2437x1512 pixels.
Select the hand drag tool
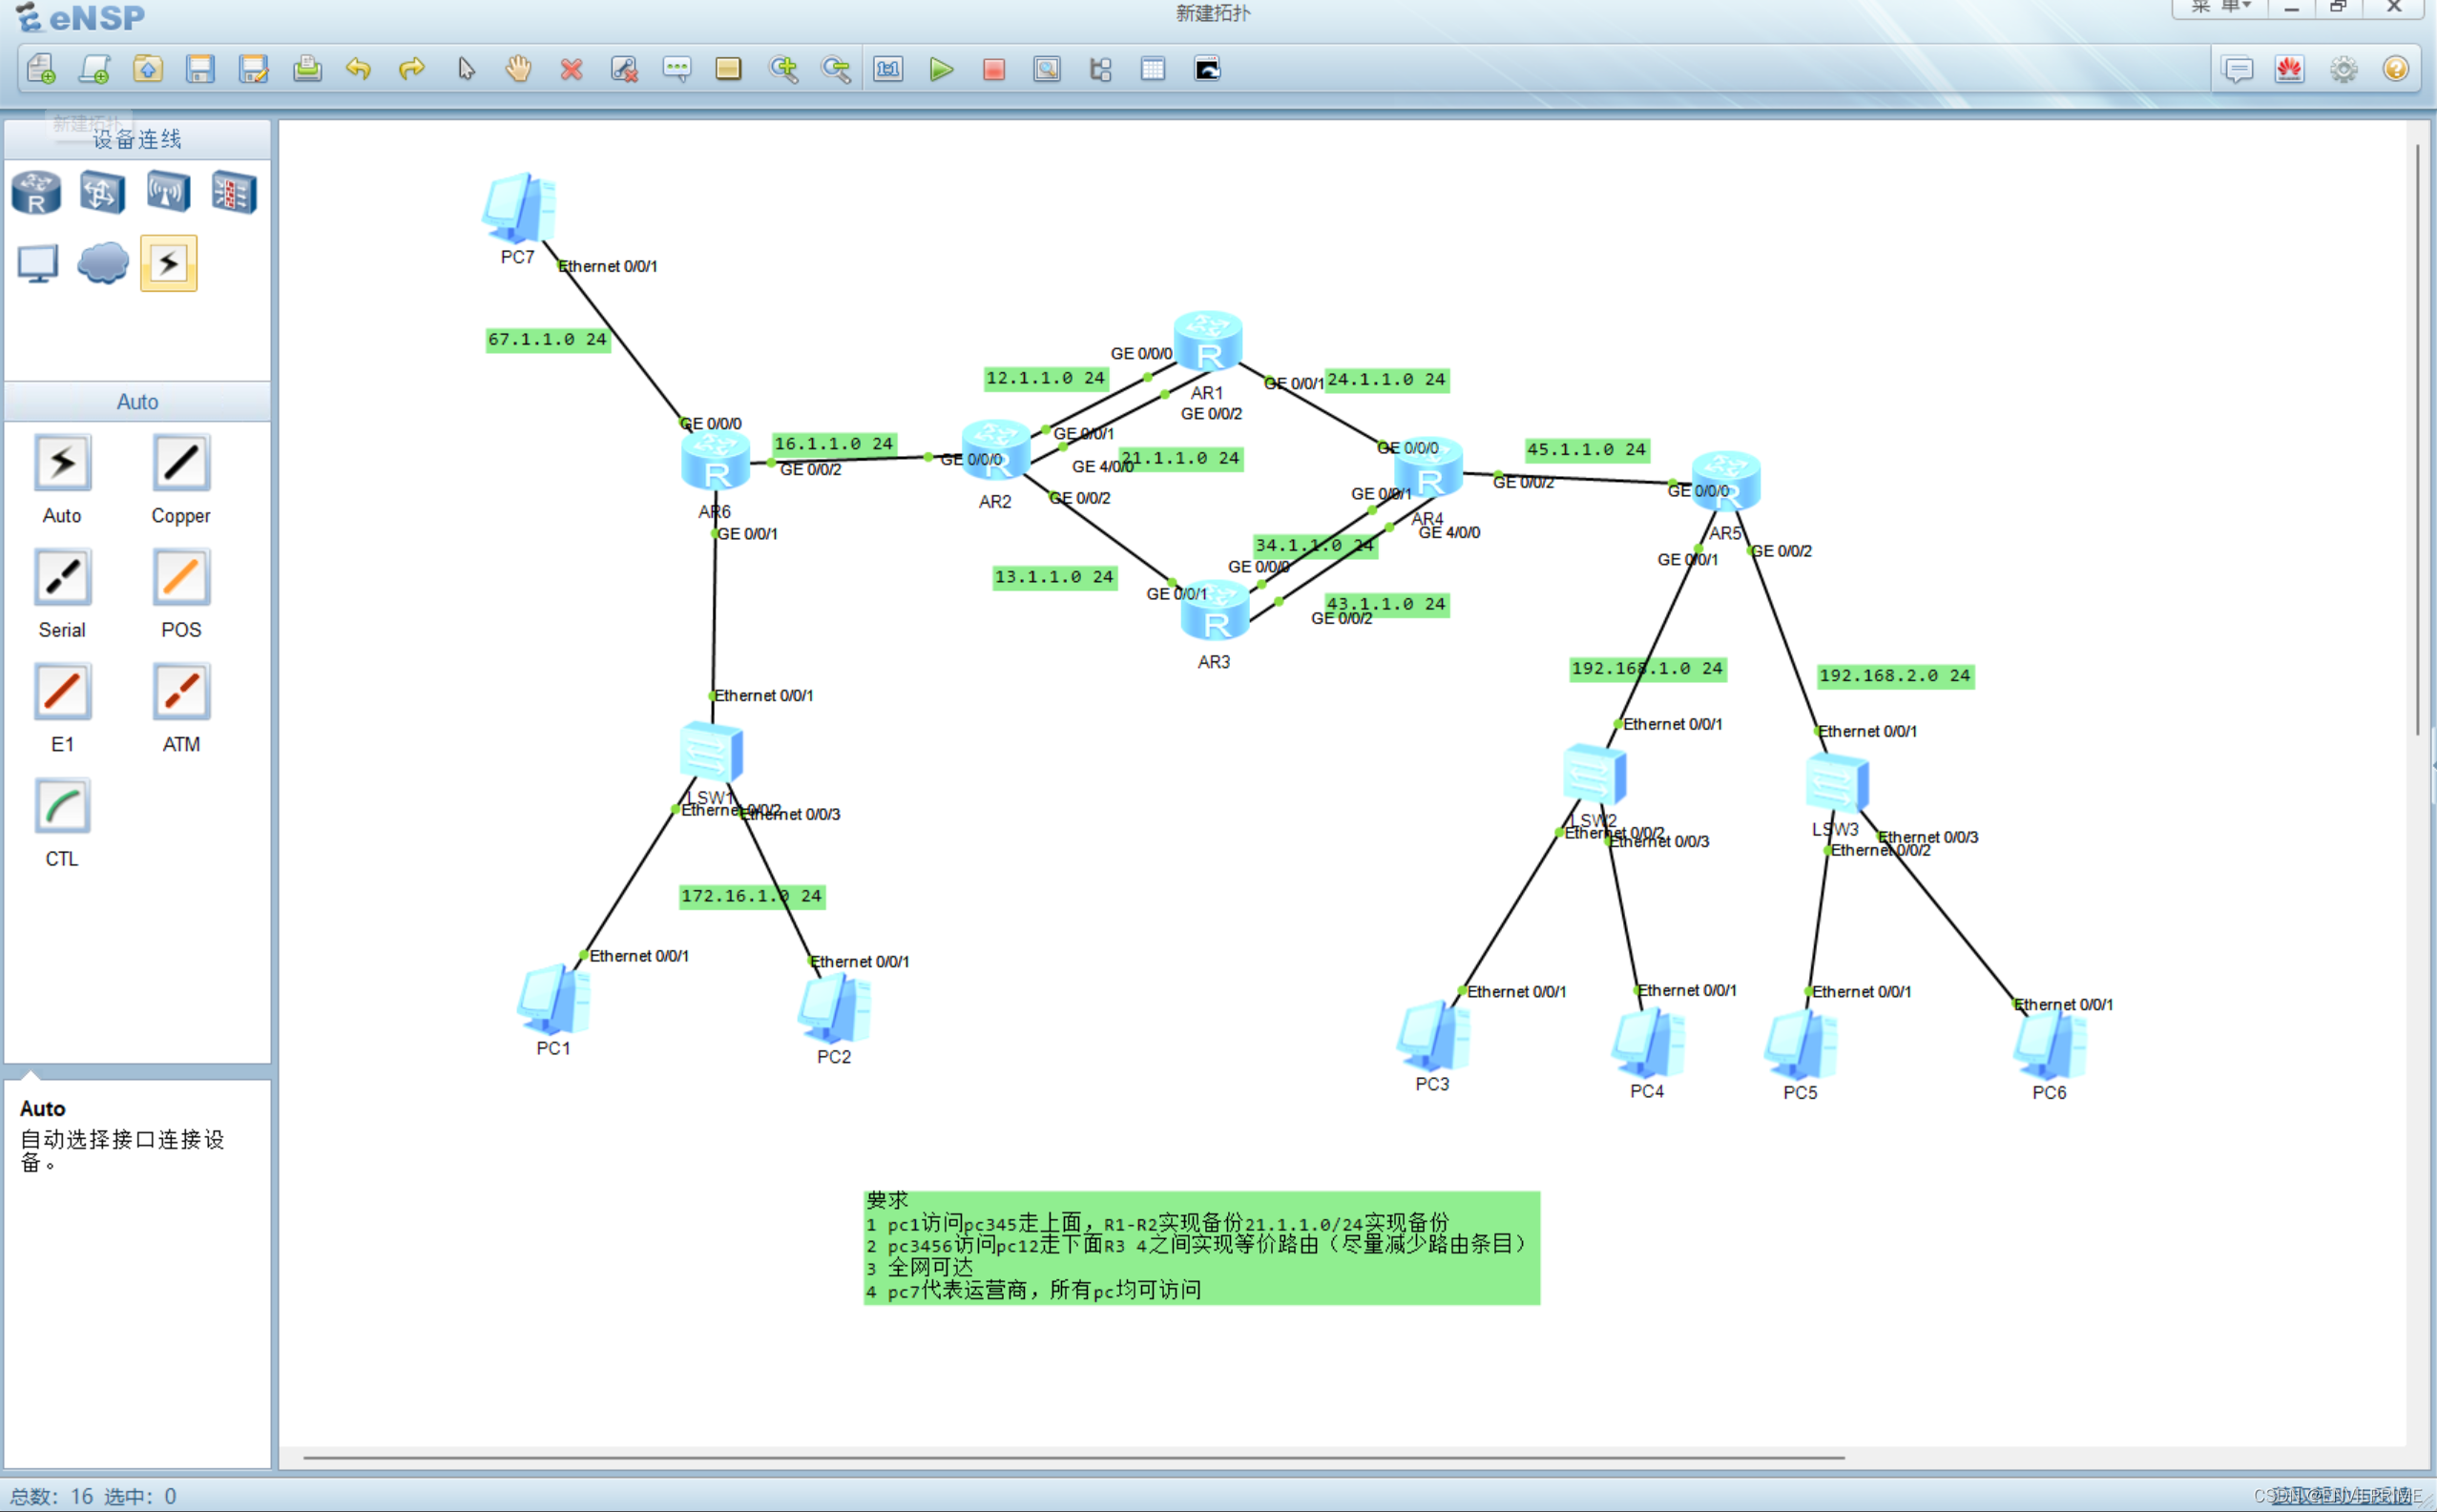[x=518, y=69]
